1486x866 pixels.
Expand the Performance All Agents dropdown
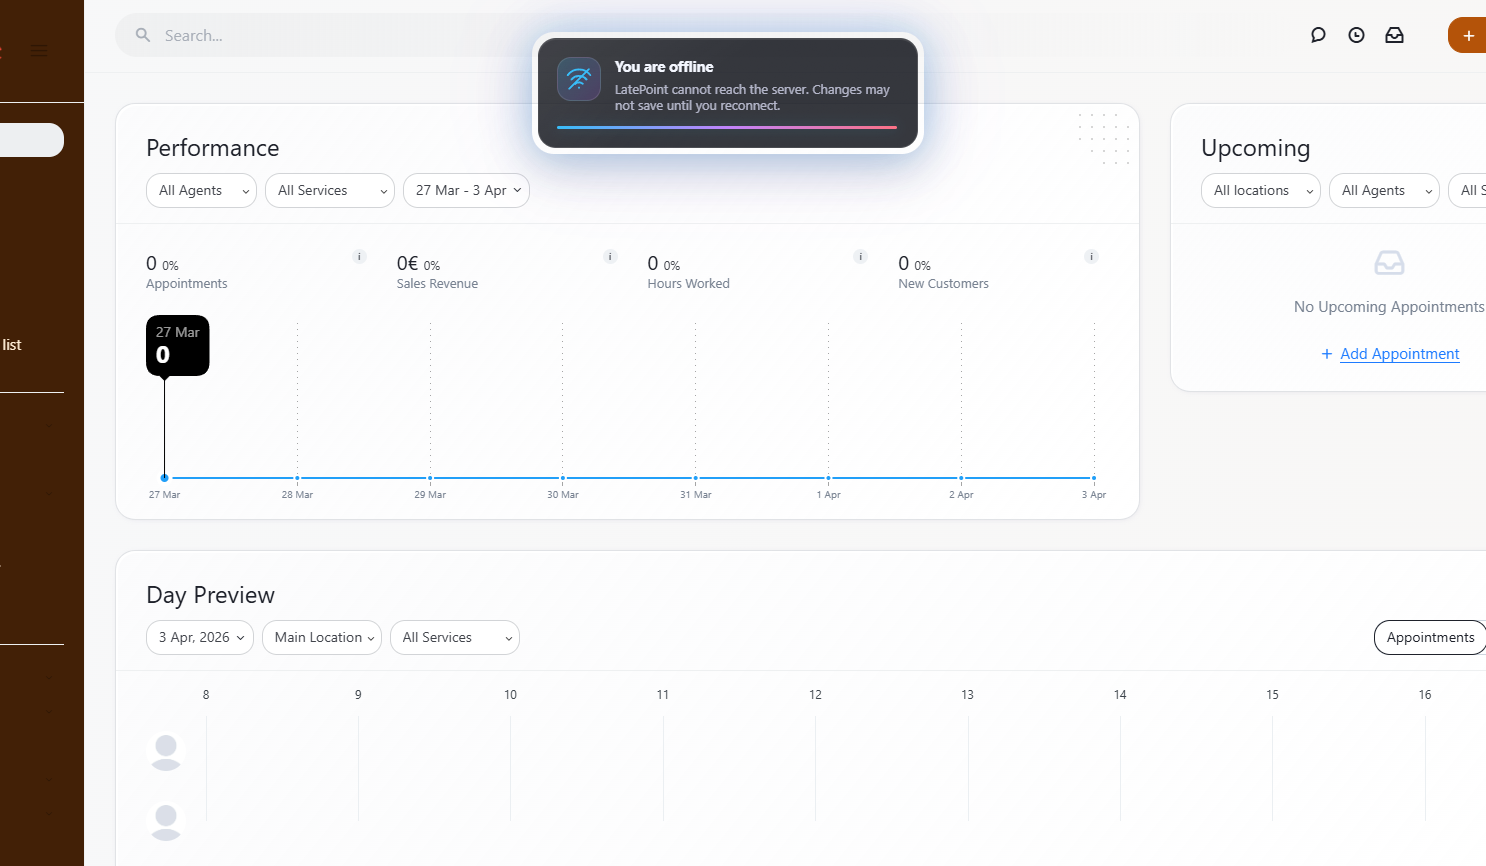pyautogui.click(x=201, y=191)
